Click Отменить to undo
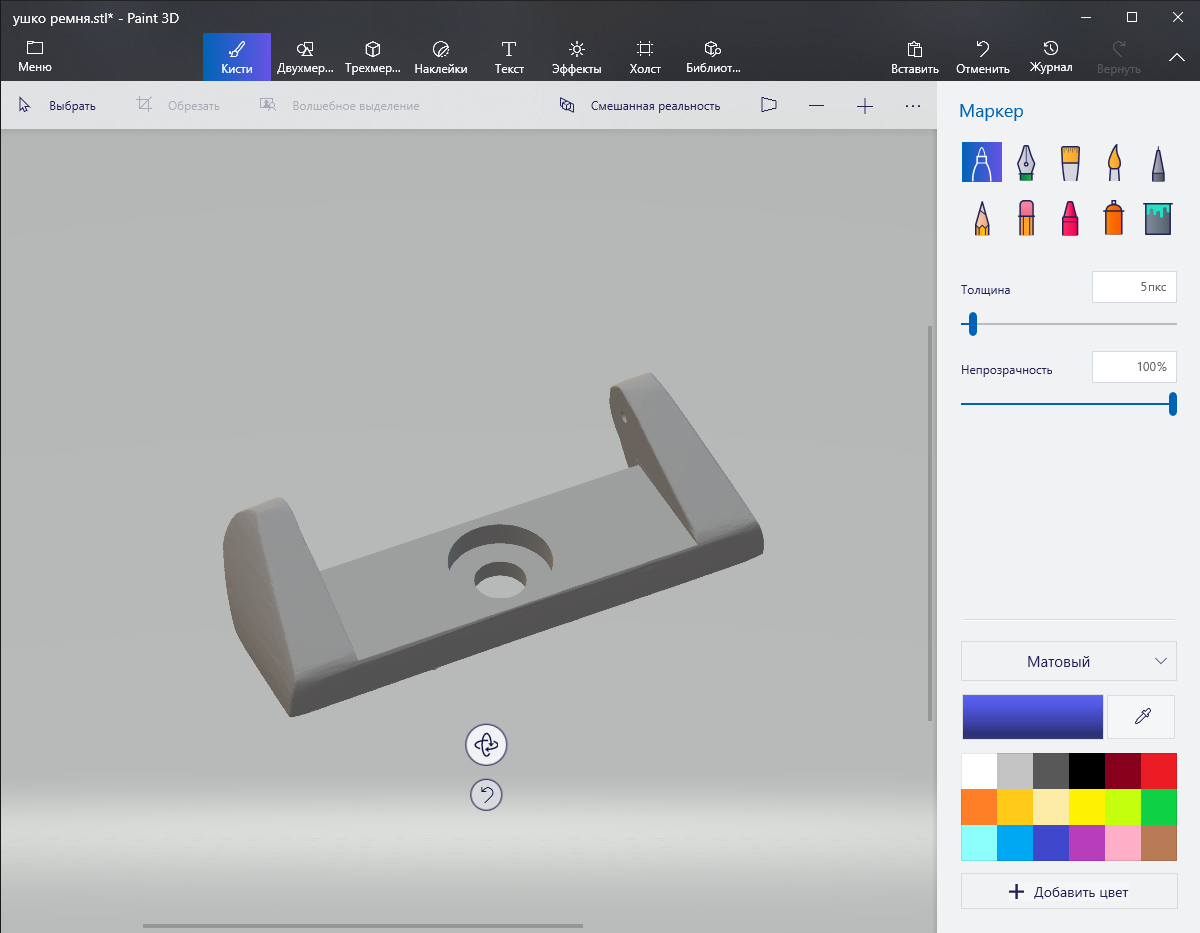 click(983, 57)
